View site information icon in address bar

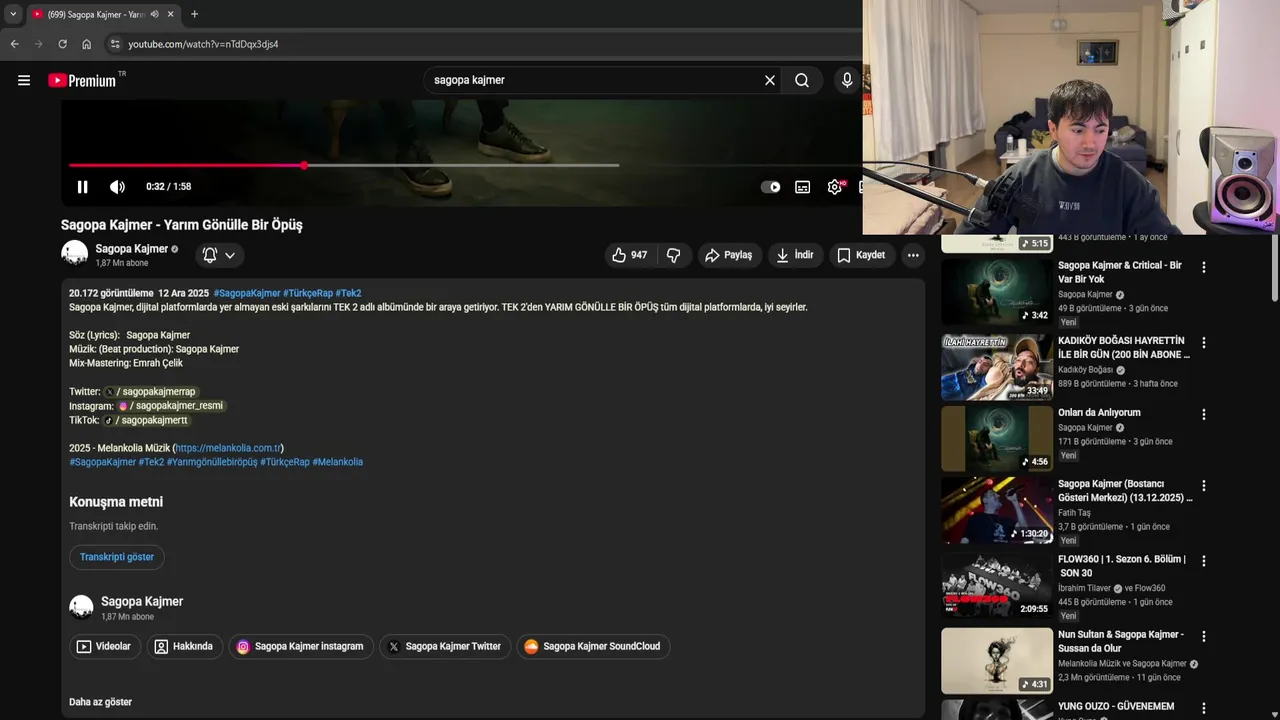click(115, 44)
